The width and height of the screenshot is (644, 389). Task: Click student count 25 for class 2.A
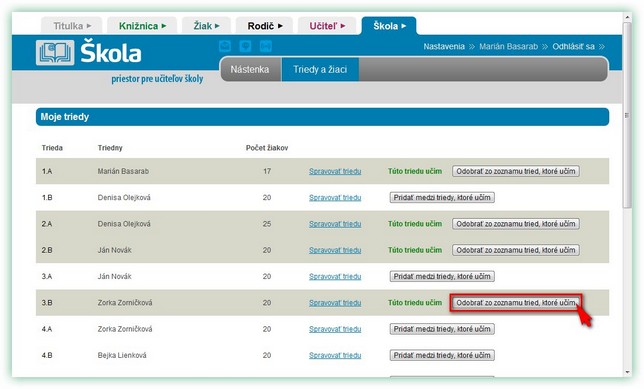267,224
